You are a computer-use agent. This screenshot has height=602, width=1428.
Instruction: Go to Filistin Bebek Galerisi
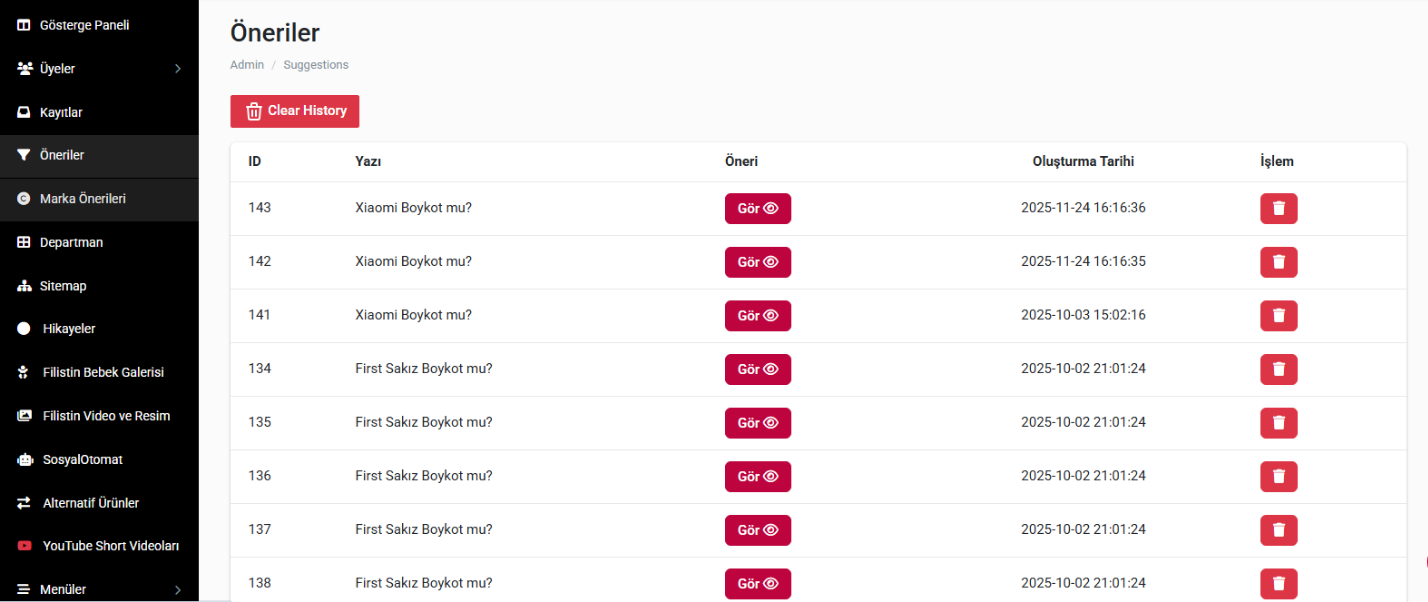click(99, 373)
